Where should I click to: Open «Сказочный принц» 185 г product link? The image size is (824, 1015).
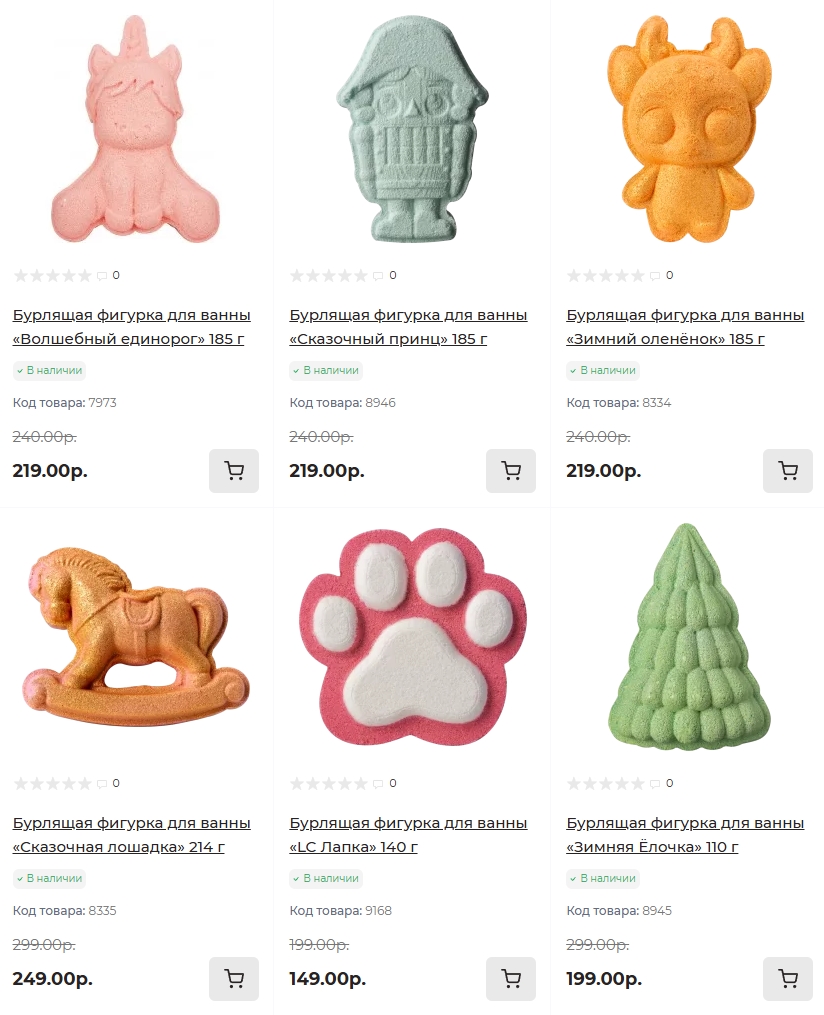(408, 327)
